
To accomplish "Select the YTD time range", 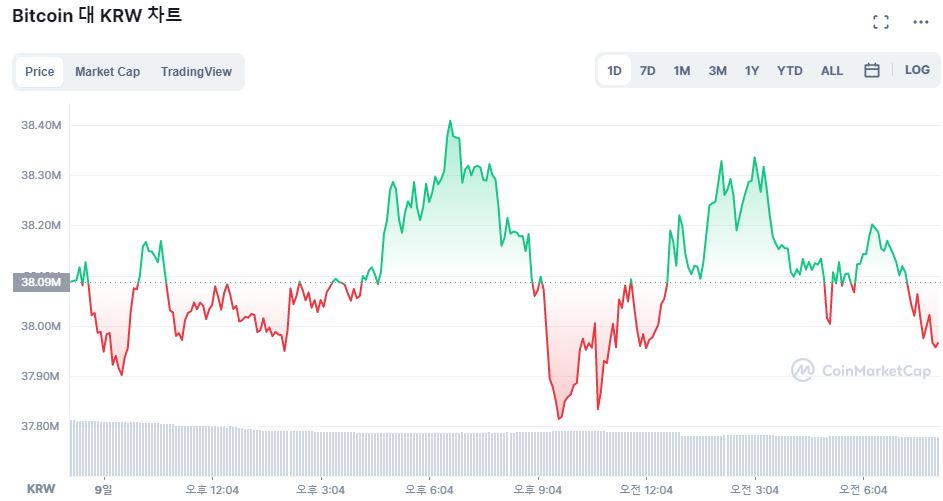I will [790, 71].
